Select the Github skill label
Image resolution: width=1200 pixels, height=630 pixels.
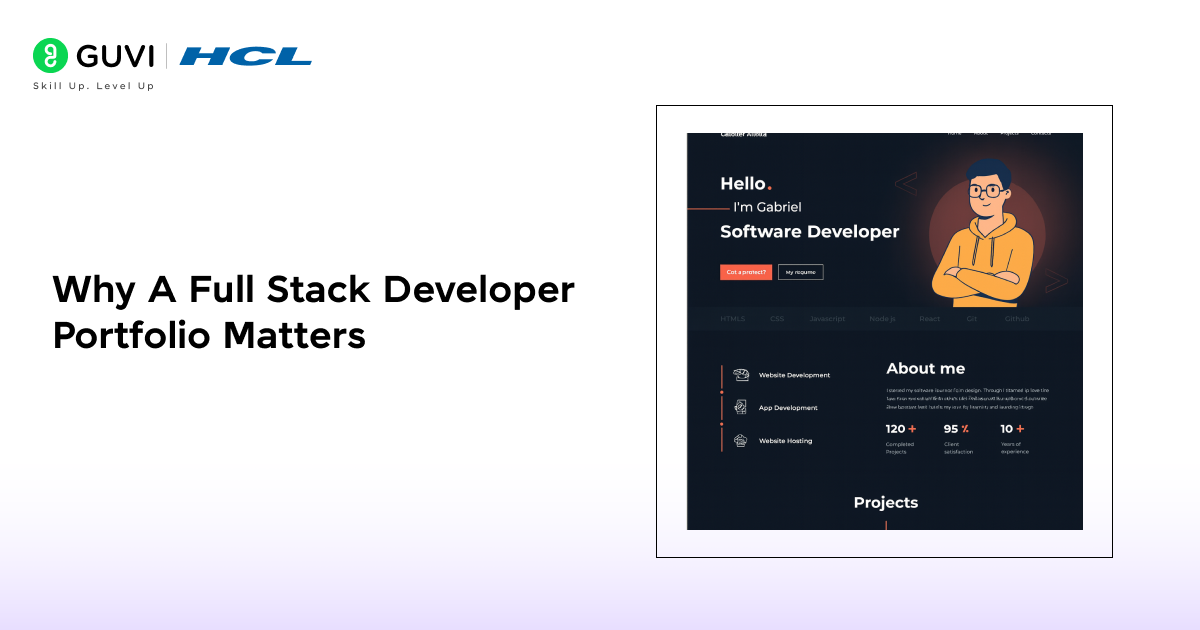1017,319
